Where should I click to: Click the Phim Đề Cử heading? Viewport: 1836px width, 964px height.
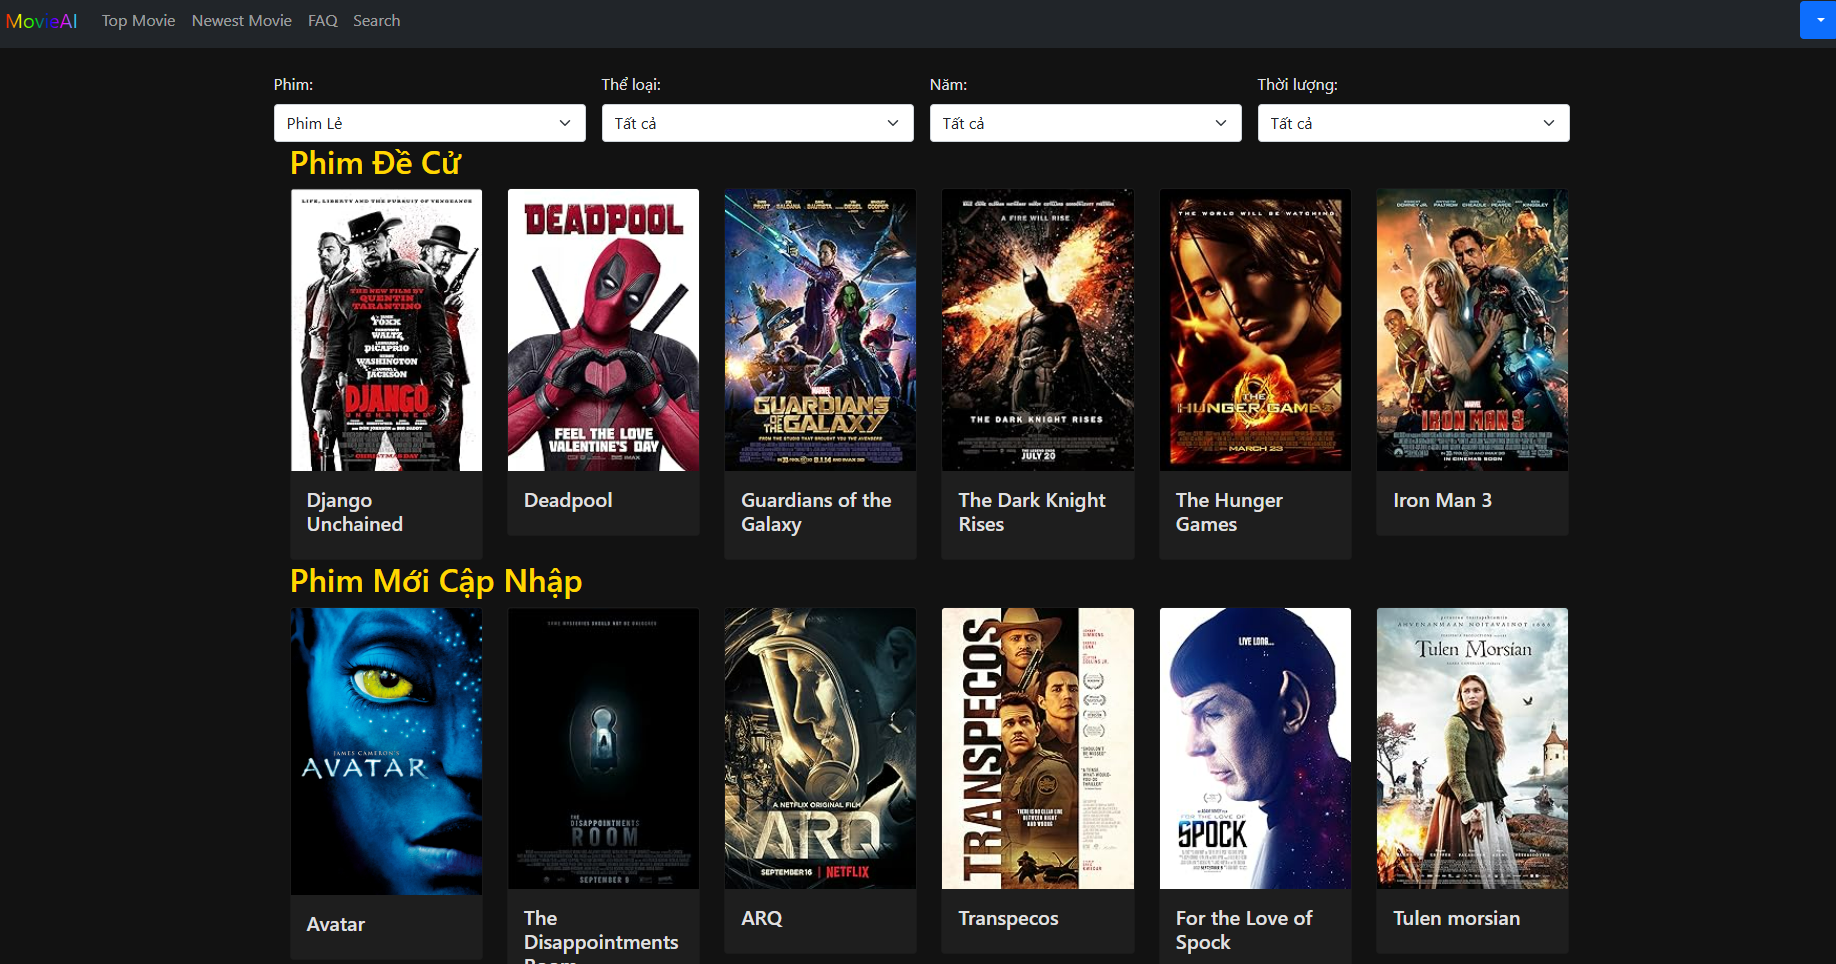[375, 163]
